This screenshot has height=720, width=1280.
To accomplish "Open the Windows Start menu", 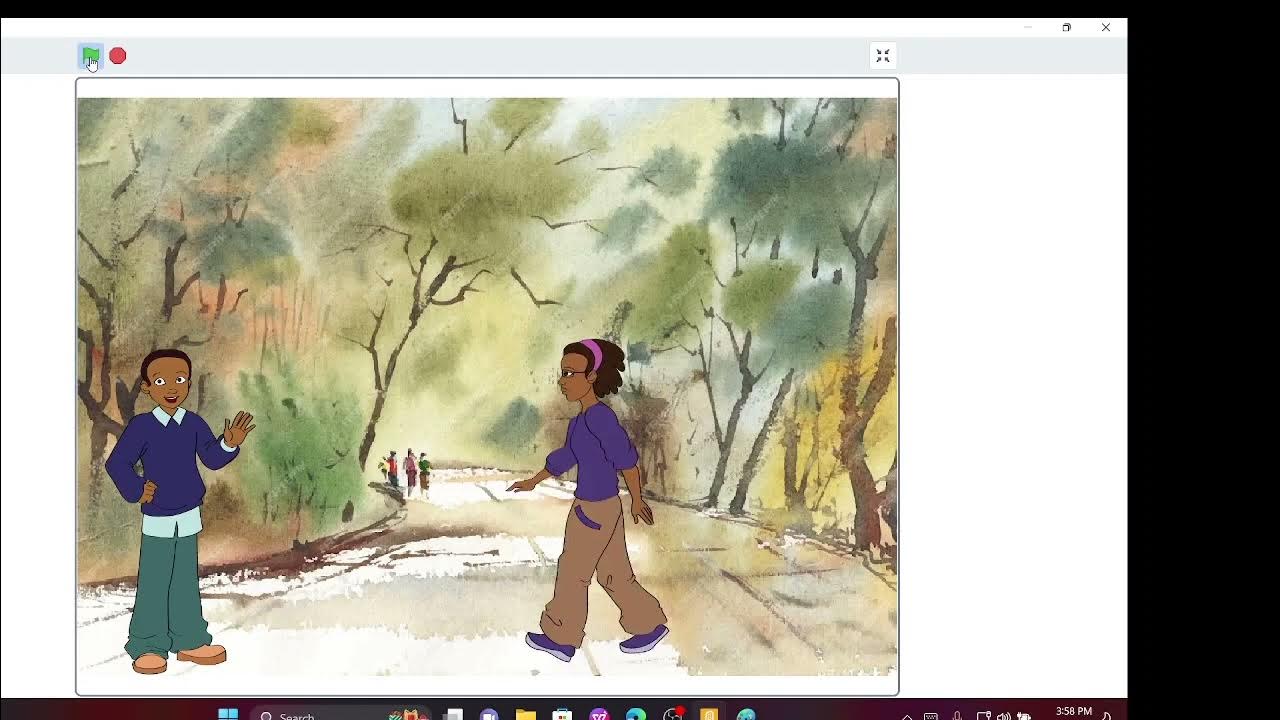I will [228, 714].
